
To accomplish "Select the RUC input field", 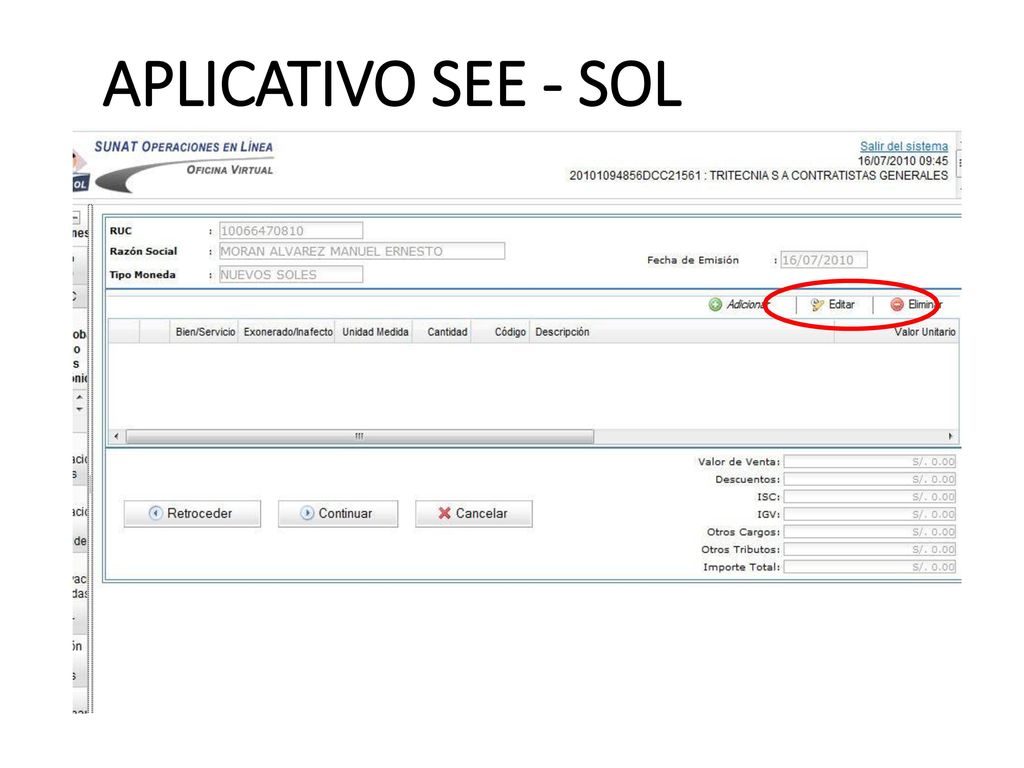I will [291, 231].
